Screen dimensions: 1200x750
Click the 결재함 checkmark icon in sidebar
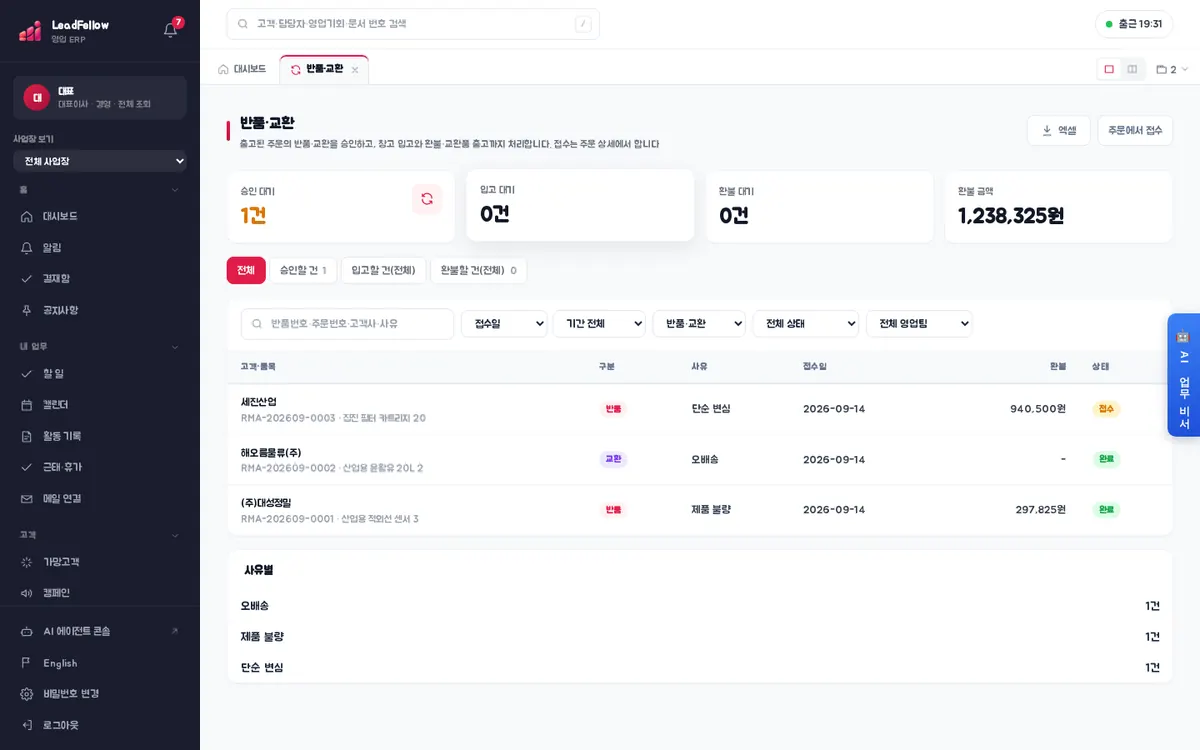tap(27, 279)
